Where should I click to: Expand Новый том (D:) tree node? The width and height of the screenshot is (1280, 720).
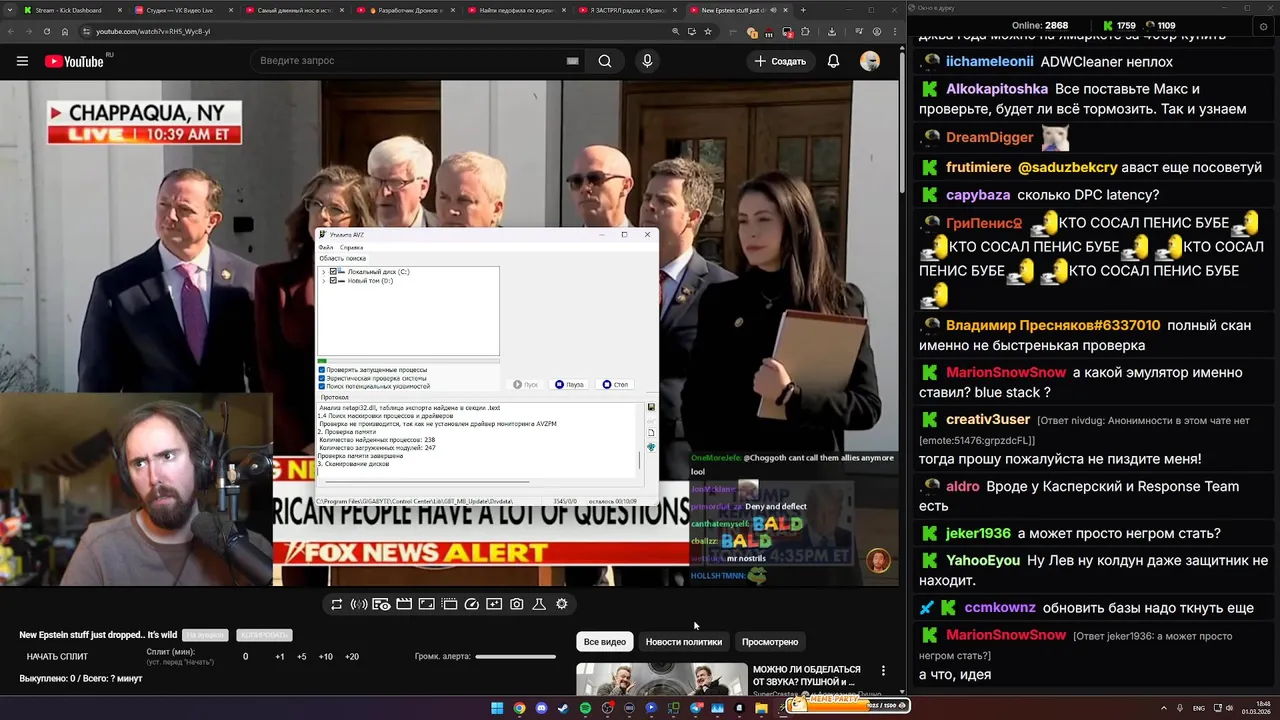click(323, 281)
